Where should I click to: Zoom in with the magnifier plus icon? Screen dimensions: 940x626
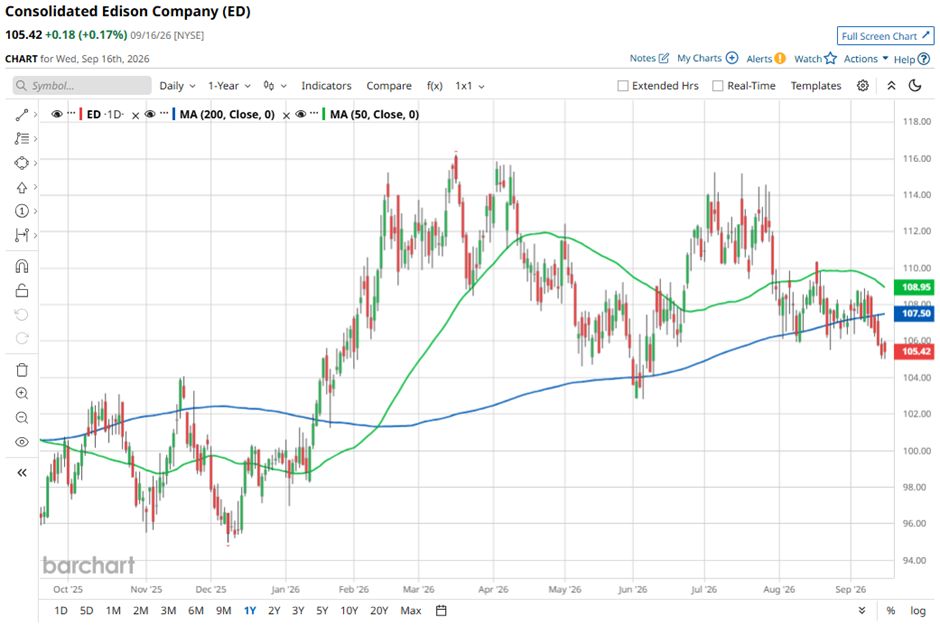point(22,393)
